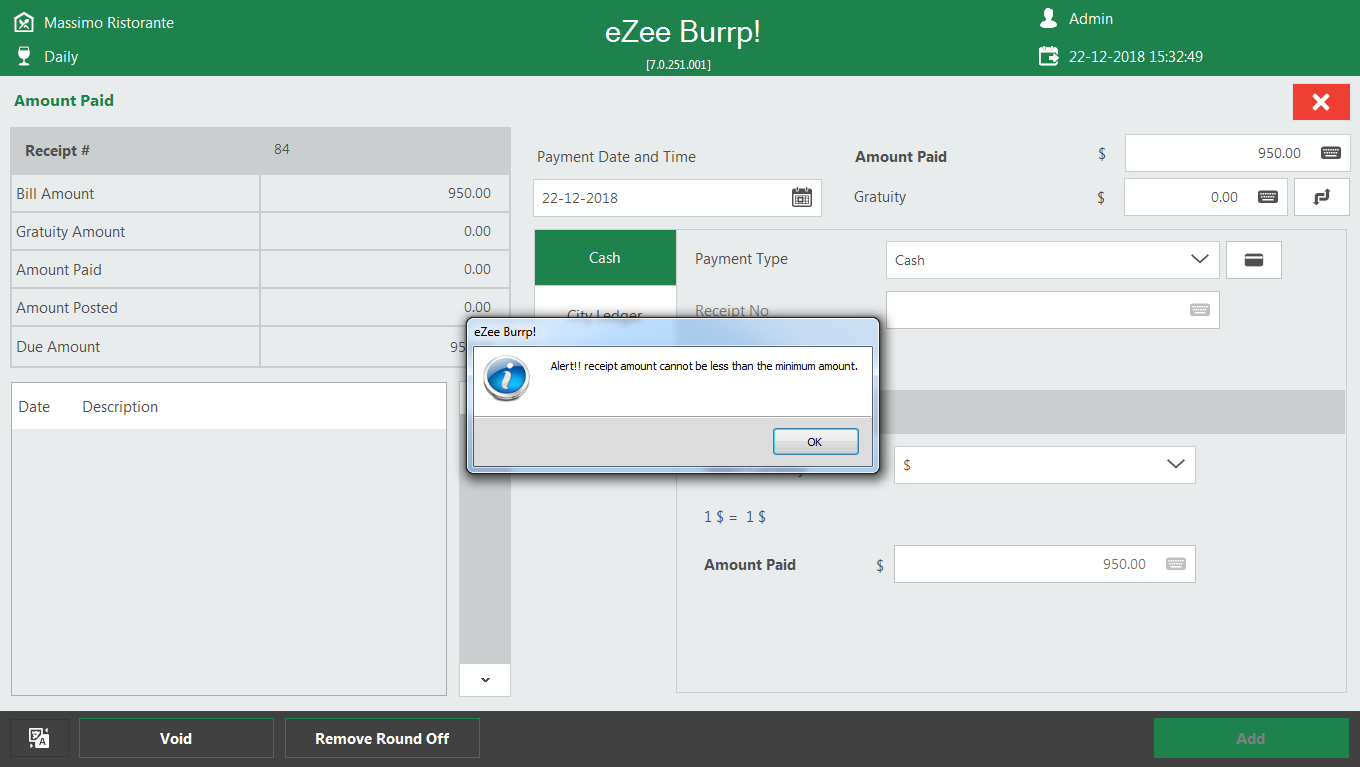Click the Date column header
The image size is (1360, 767).
click(34, 407)
